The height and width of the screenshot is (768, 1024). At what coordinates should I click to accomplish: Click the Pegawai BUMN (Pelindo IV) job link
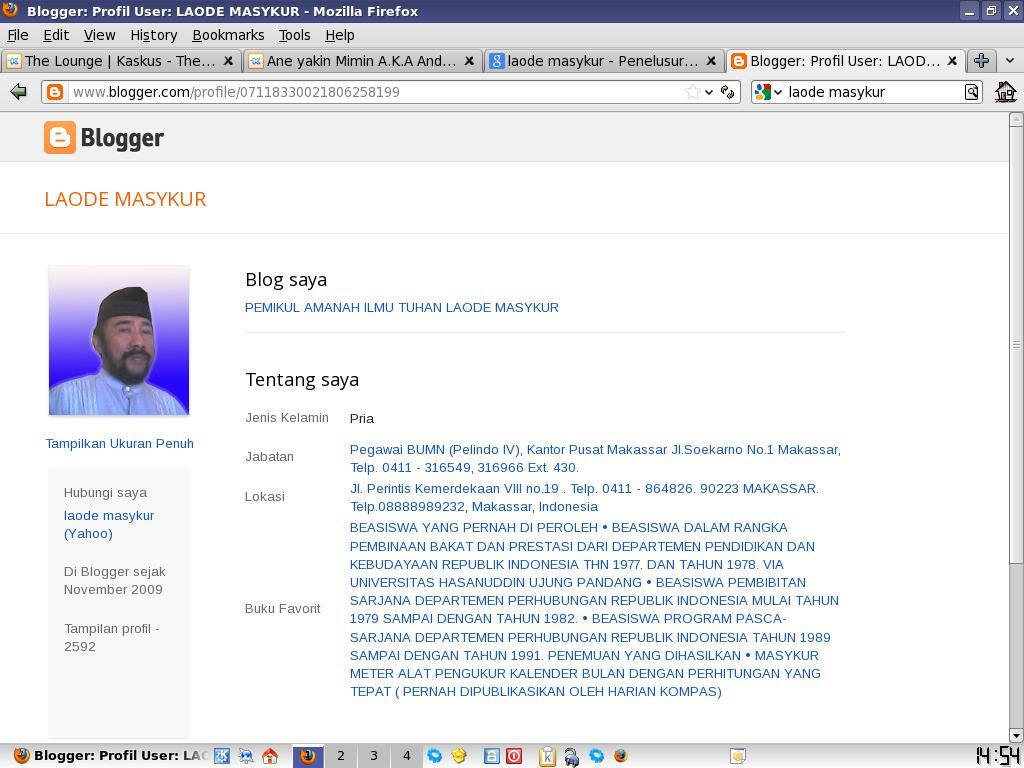595,458
